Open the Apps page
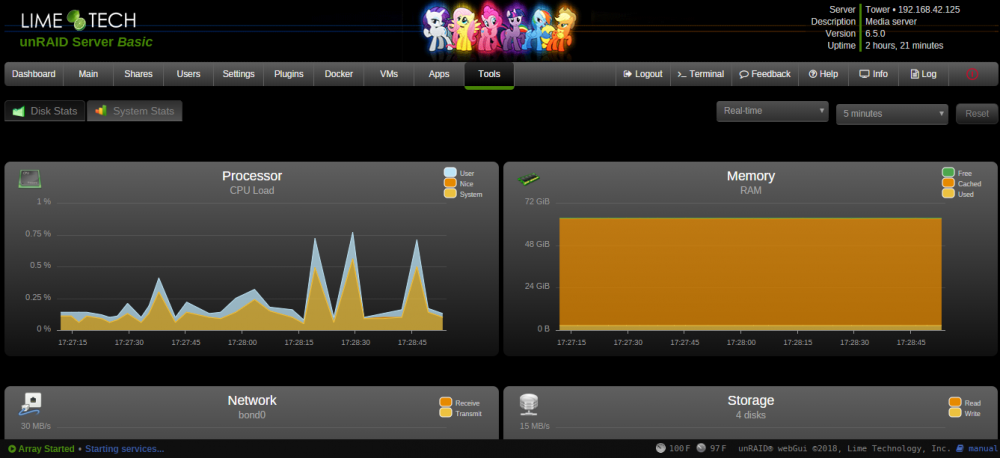 tap(439, 74)
